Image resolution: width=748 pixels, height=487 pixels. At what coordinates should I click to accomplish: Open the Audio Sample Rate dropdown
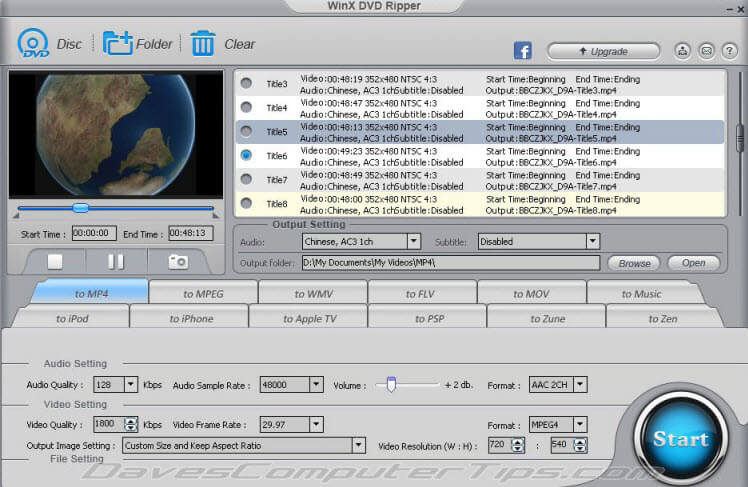click(x=316, y=384)
